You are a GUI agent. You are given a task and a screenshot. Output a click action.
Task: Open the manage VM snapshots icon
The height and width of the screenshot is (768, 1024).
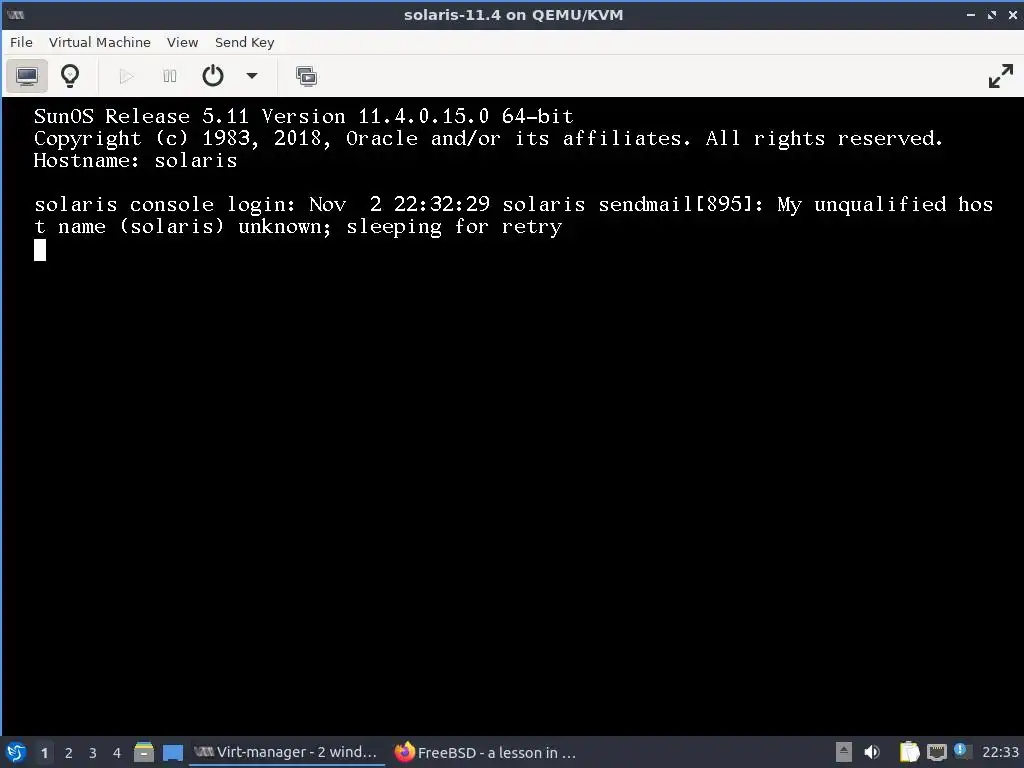coord(306,76)
